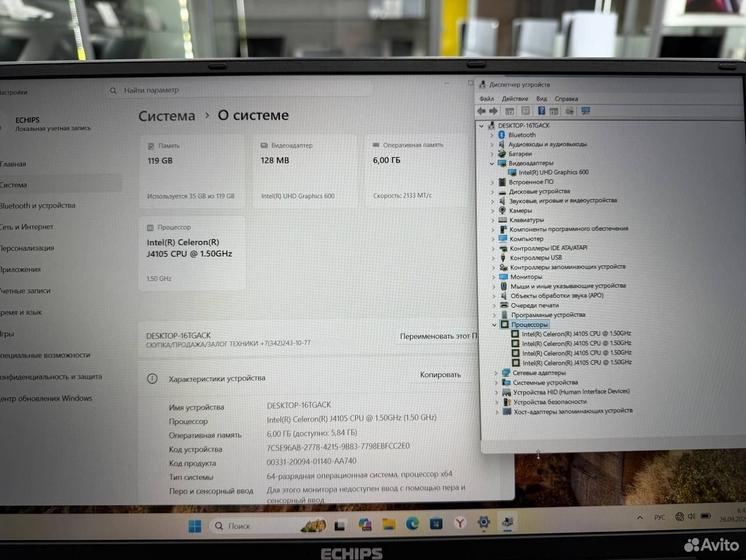This screenshot has height=560, width=746.
Task: Expand the Компьютер node
Action: [x=493, y=239]
